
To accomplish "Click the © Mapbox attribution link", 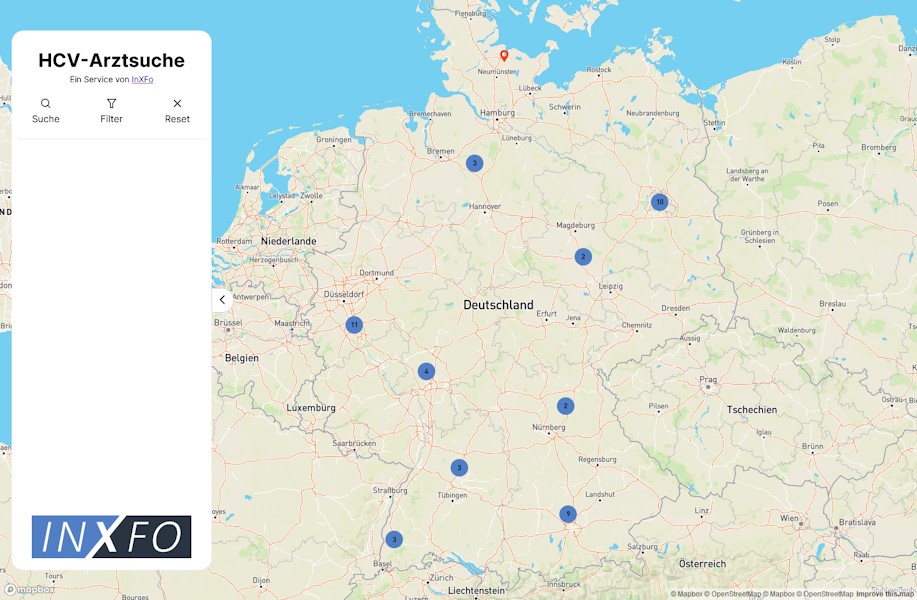I will coord(689,592).
